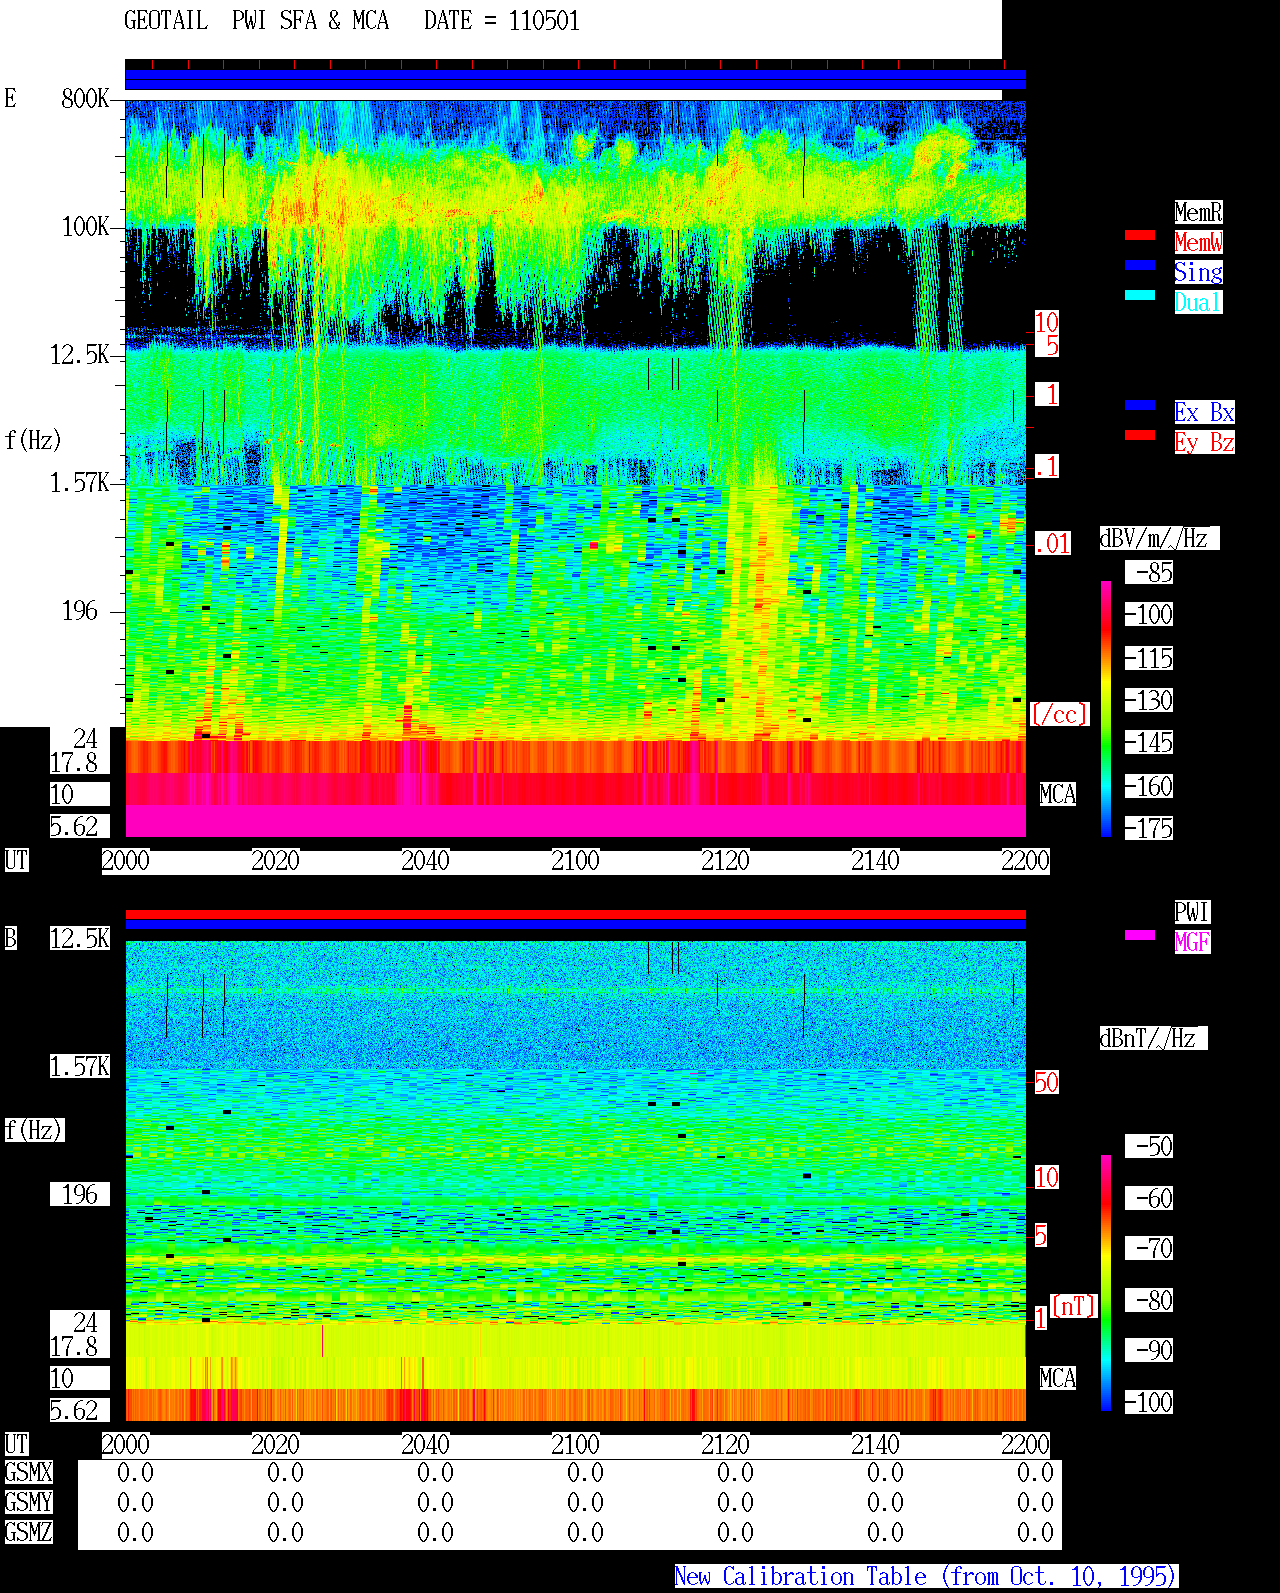The width and height of the screenshot is (1280, 1593).
Task: Click the -80 color scale value
Action: point(1150,1300)
